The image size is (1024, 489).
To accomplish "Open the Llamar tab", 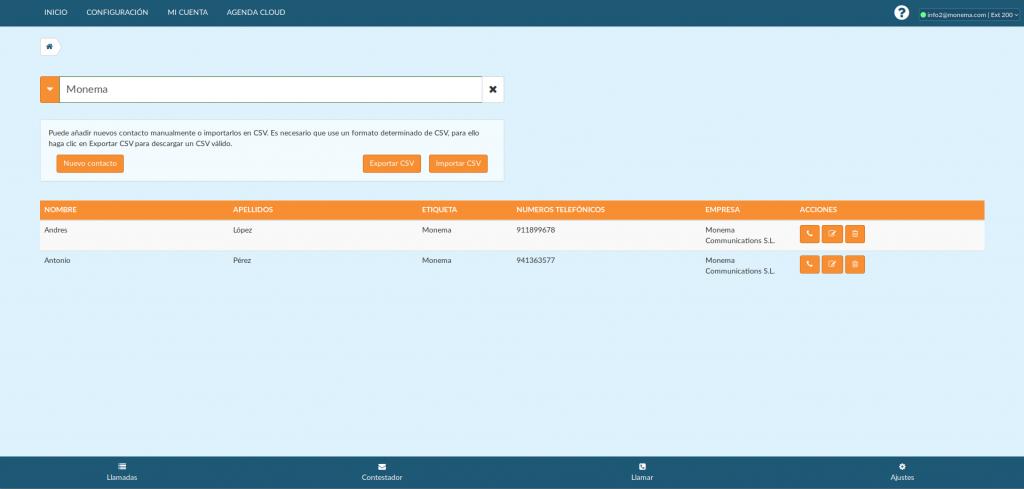I will click(642, 472).
